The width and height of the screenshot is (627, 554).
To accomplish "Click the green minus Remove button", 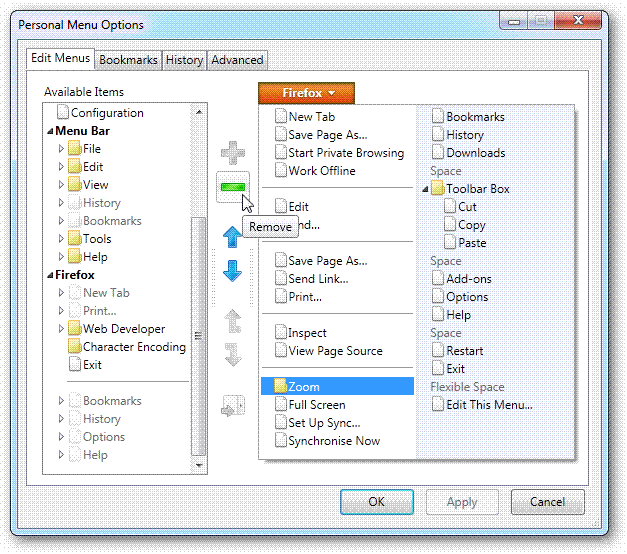I will 233,187.
